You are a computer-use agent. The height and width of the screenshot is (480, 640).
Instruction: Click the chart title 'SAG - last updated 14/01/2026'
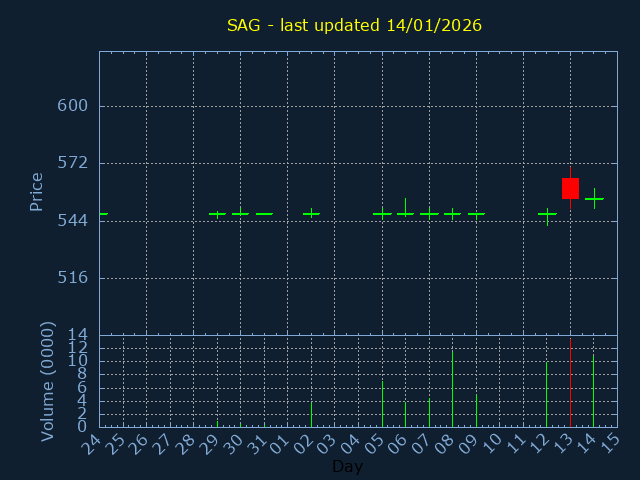[354, 25]
